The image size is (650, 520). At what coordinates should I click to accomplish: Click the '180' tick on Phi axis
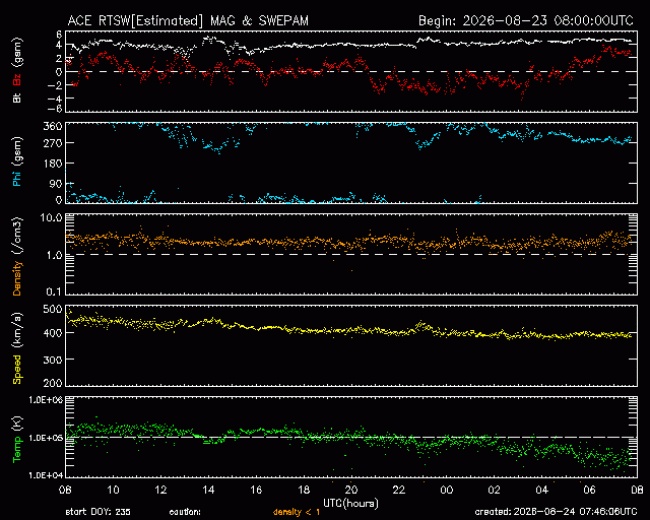pos(53,164)
